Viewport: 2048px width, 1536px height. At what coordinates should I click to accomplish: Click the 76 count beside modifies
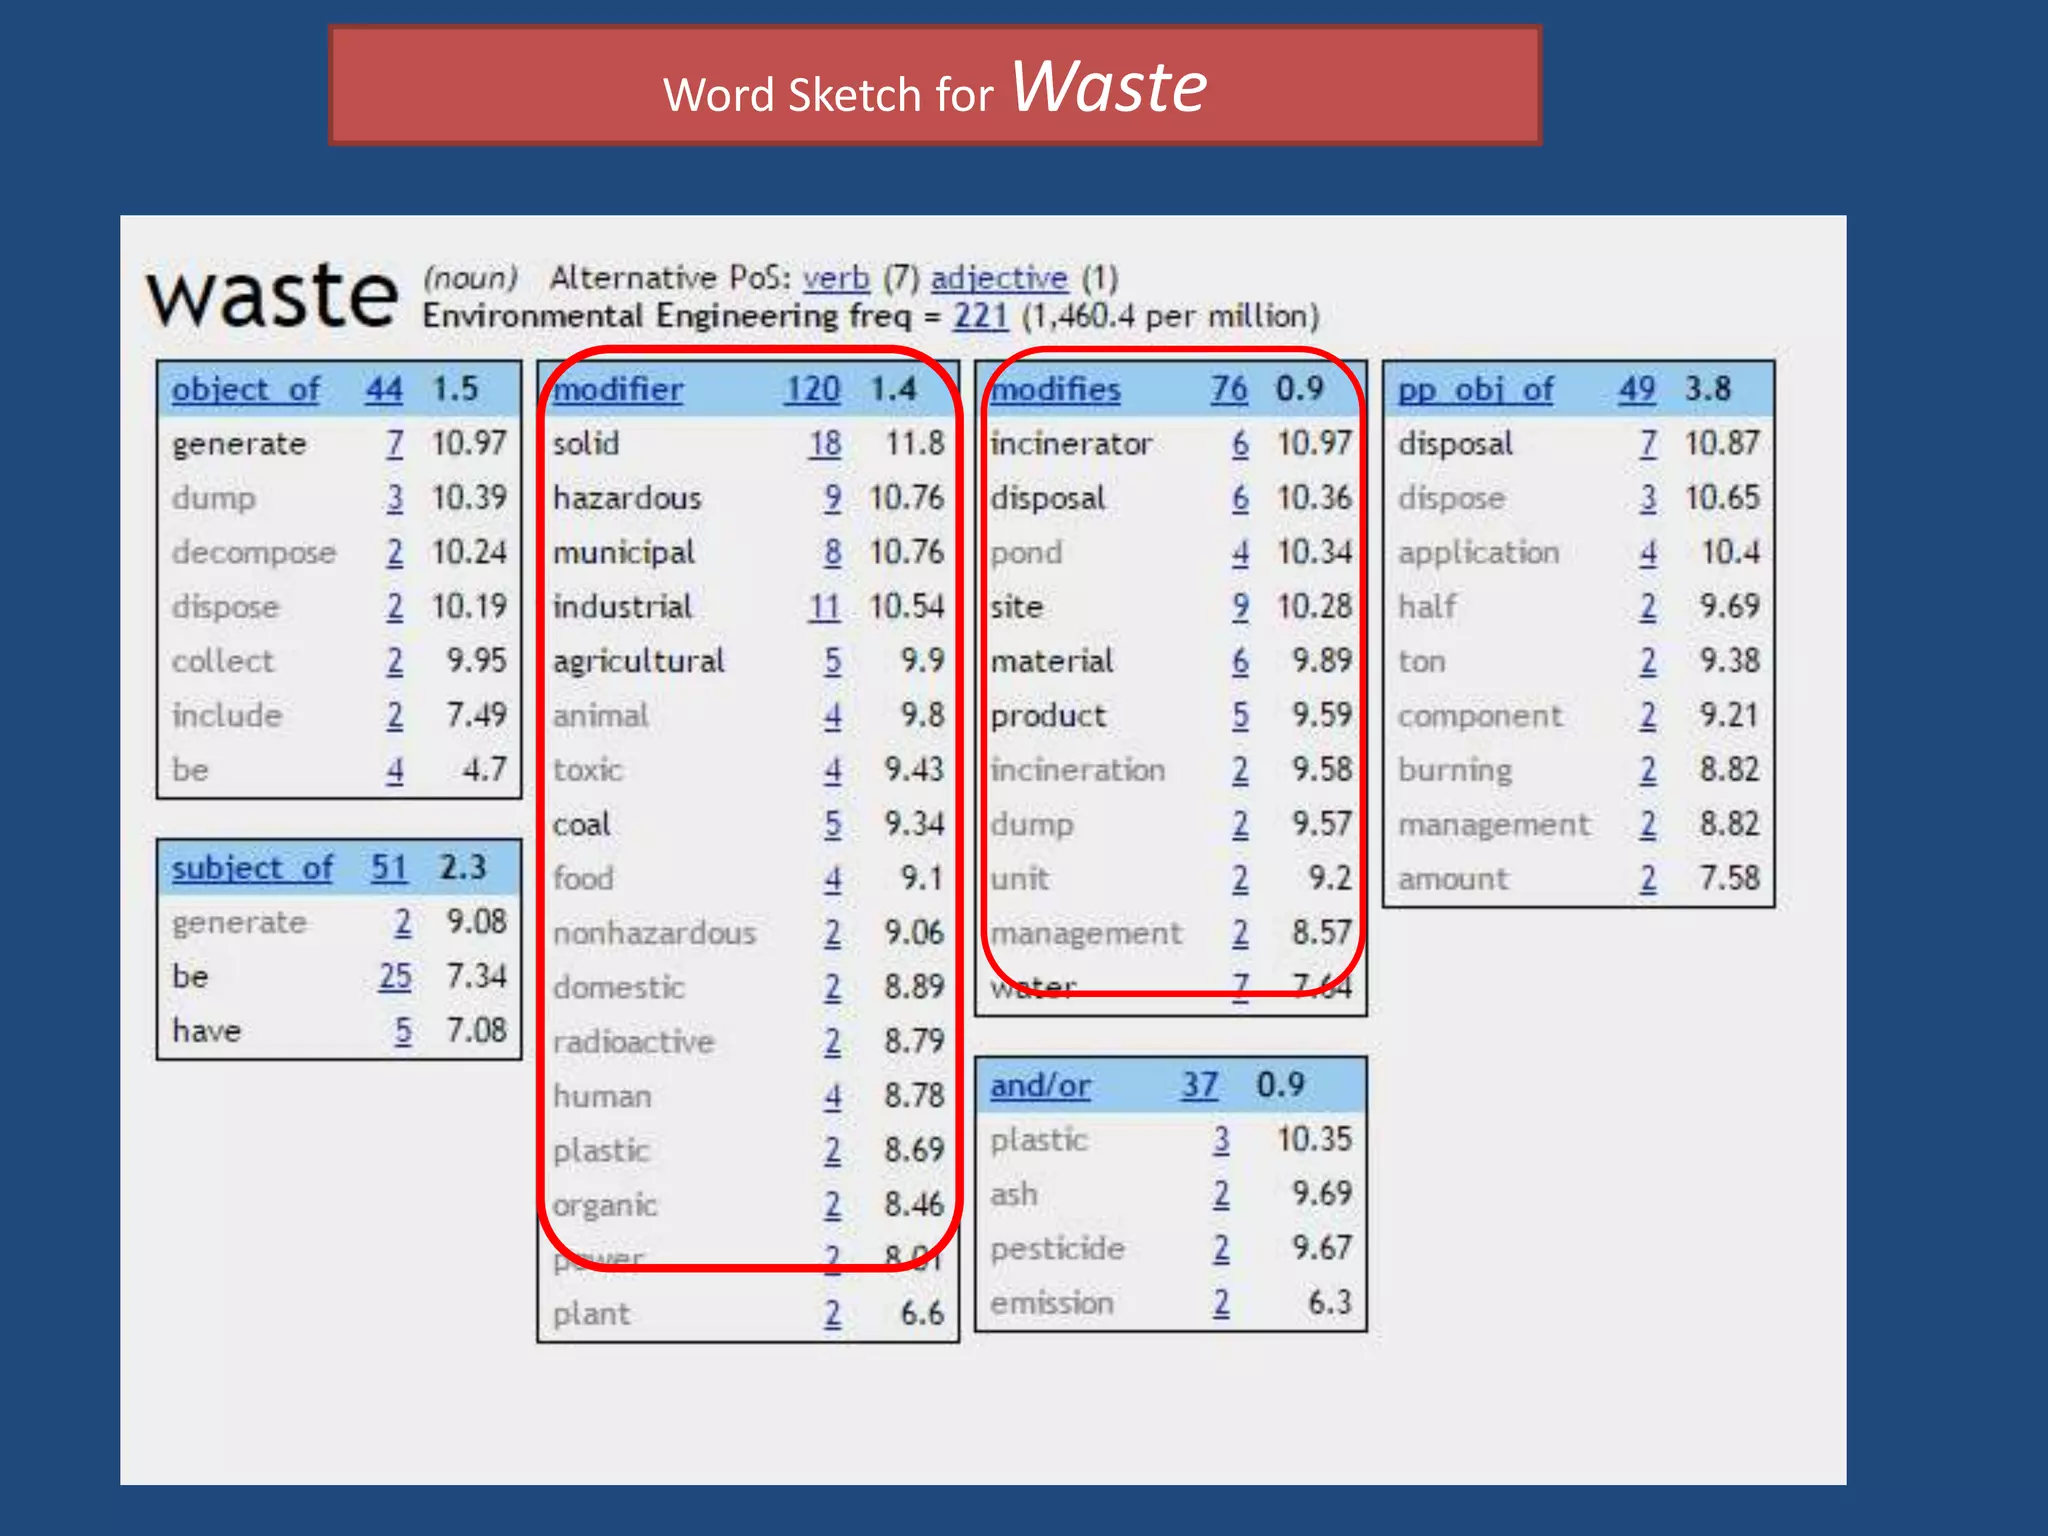(1229, 389)
